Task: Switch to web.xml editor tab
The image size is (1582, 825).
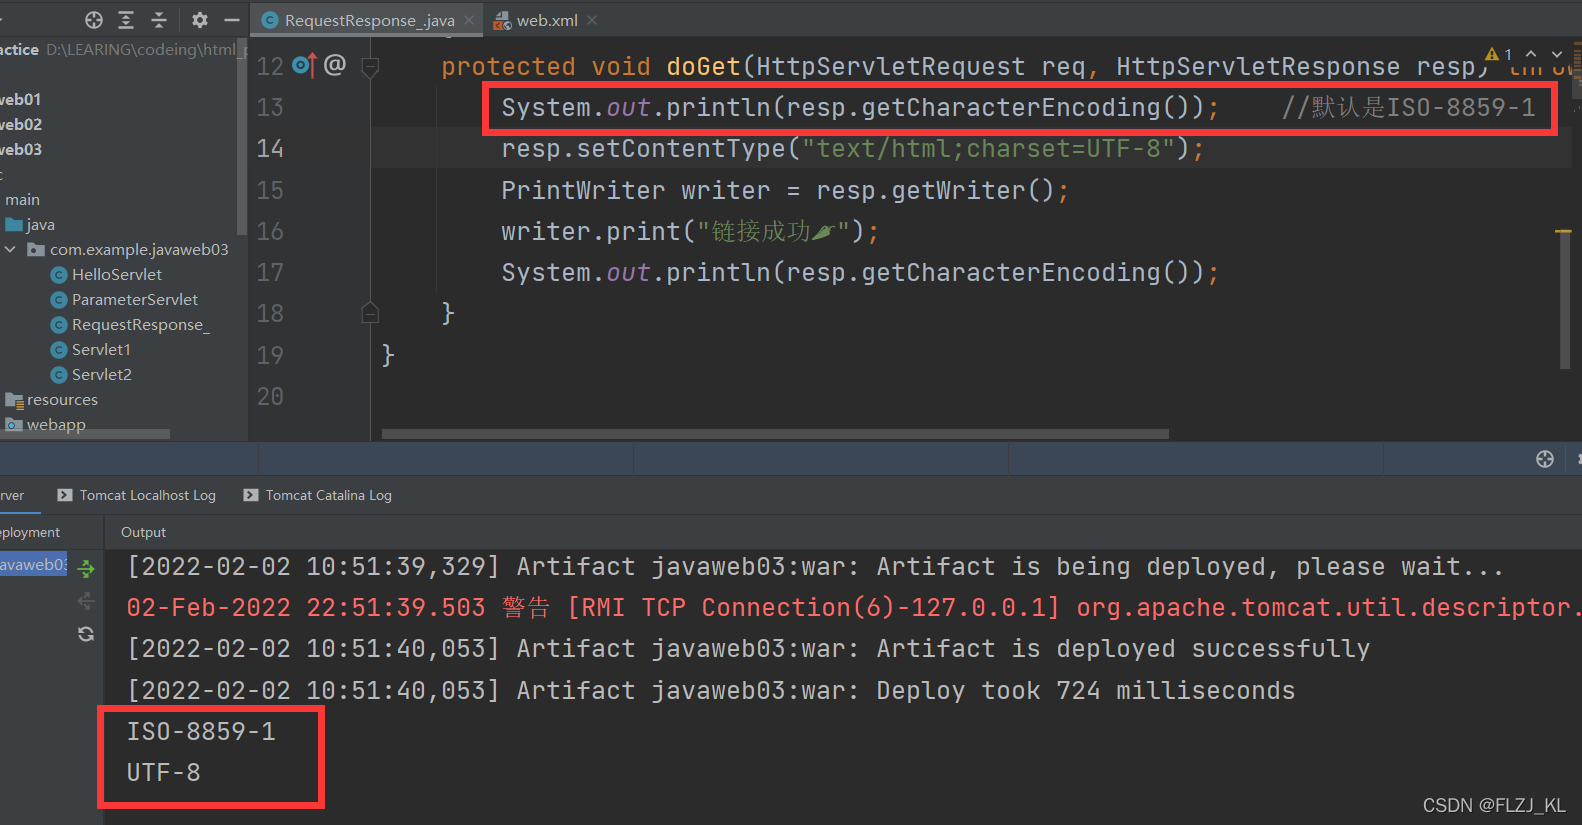Action: click(x=547, y=20)
